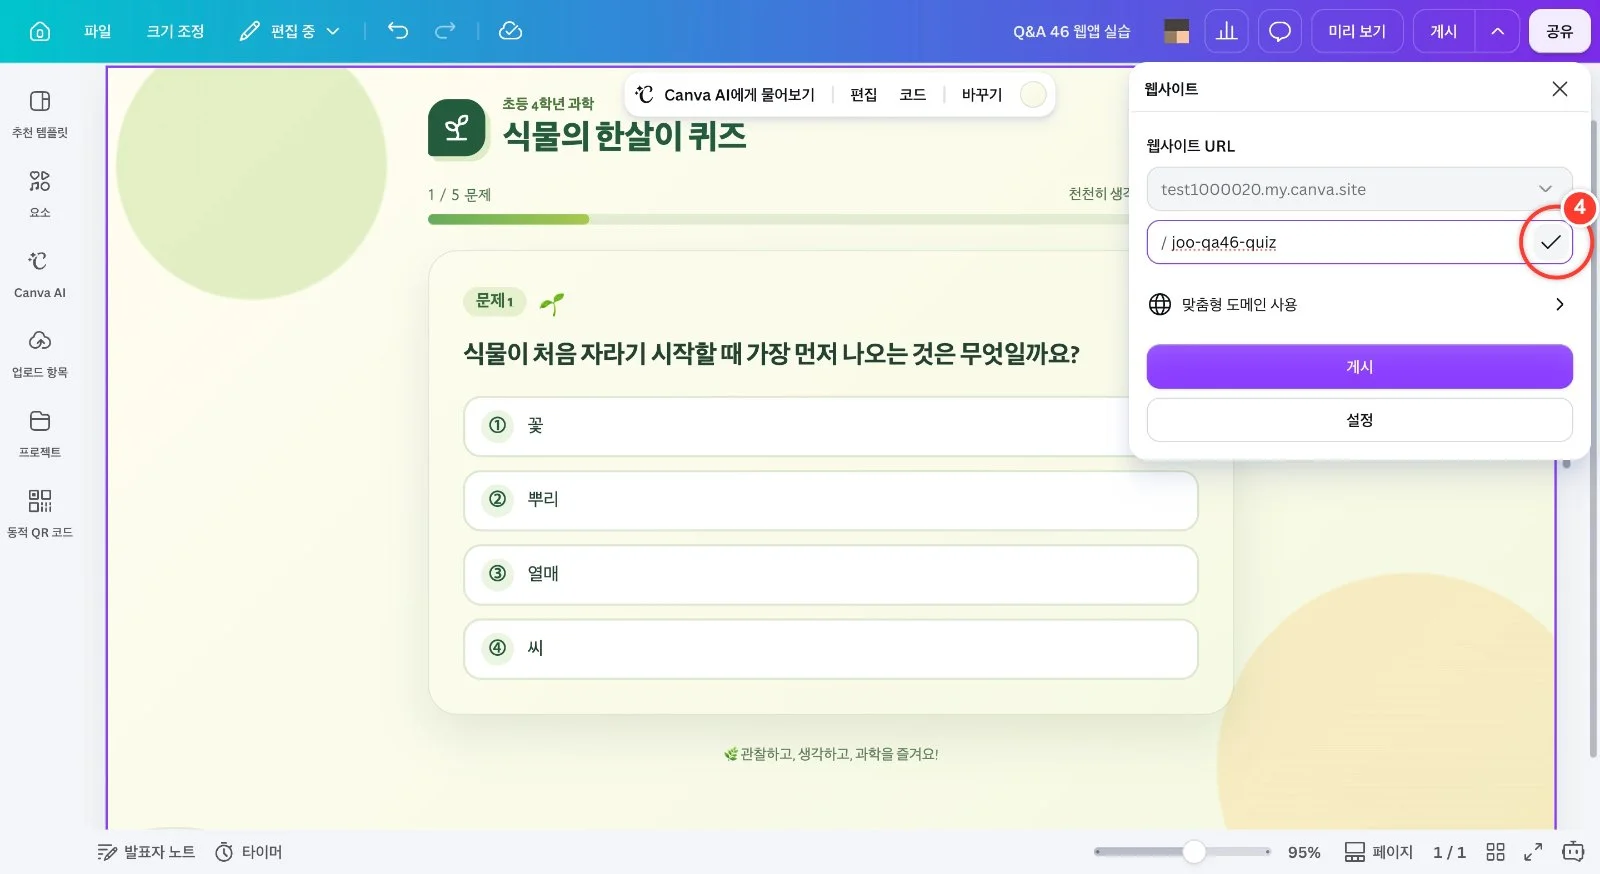Go to the Canva home icon
Image resolution: width=1600 pixels, height=874 pixels.
pos(40,31)
